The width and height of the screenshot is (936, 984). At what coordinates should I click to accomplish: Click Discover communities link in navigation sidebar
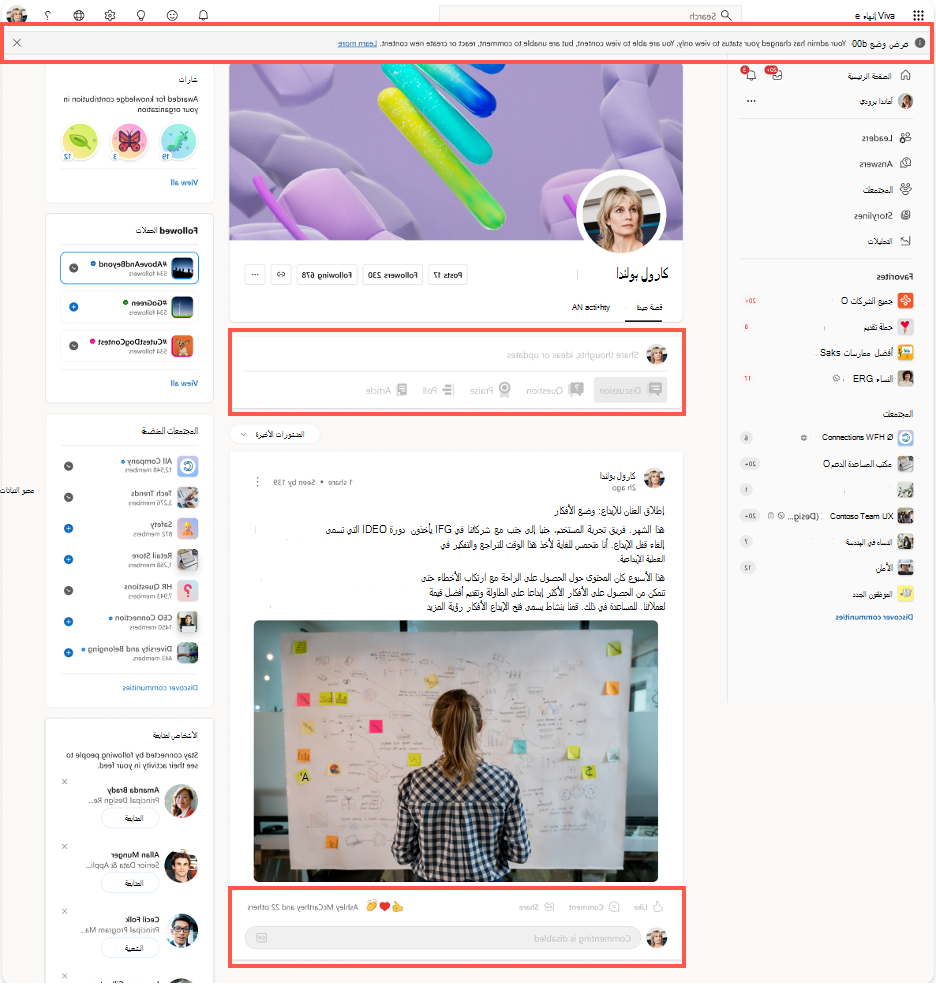pos(874,618)
